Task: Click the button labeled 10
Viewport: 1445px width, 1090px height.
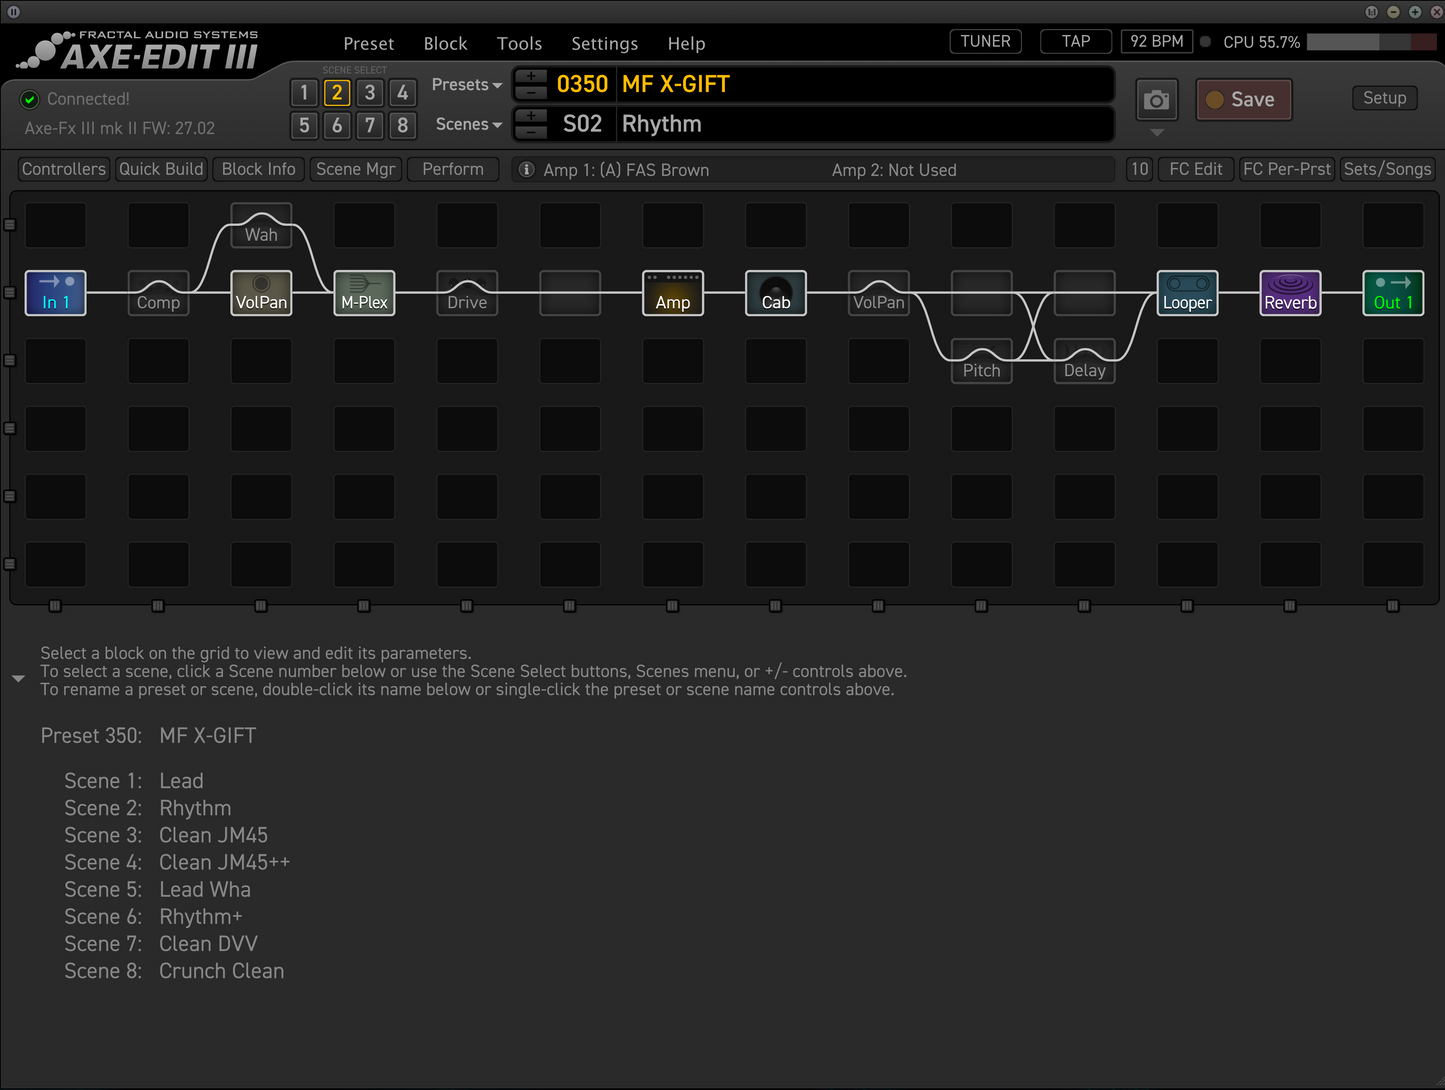Action: [x=1139, y=169]
